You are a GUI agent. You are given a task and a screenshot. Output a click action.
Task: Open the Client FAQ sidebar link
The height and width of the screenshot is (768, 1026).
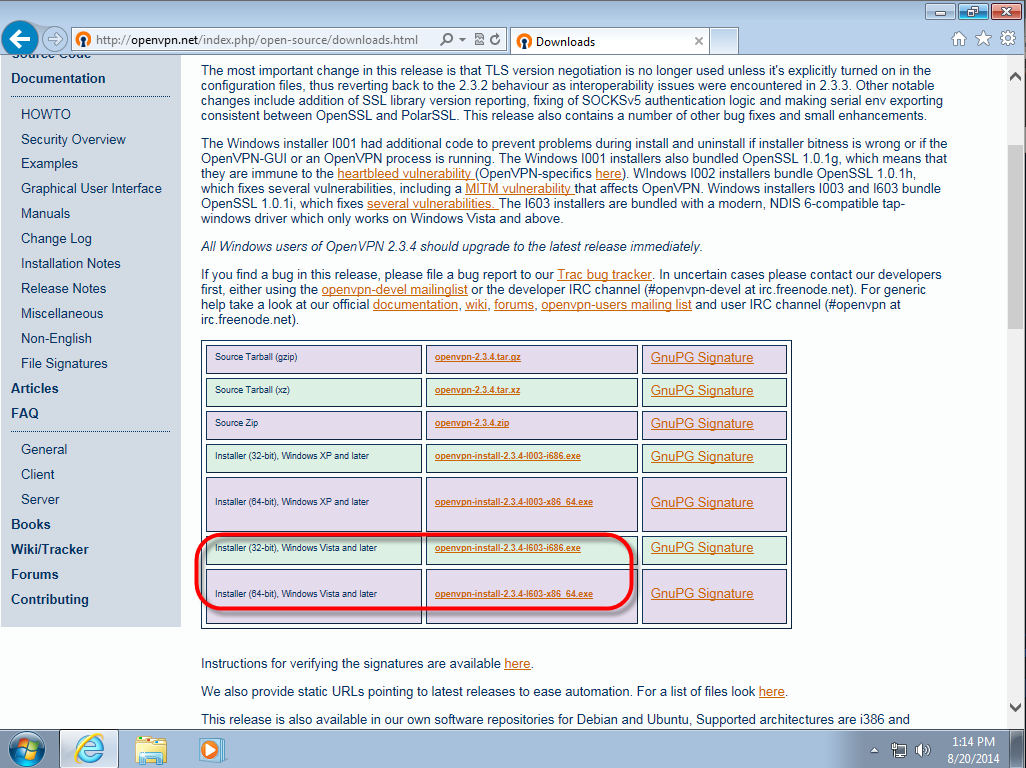click(x=37, y=474)
